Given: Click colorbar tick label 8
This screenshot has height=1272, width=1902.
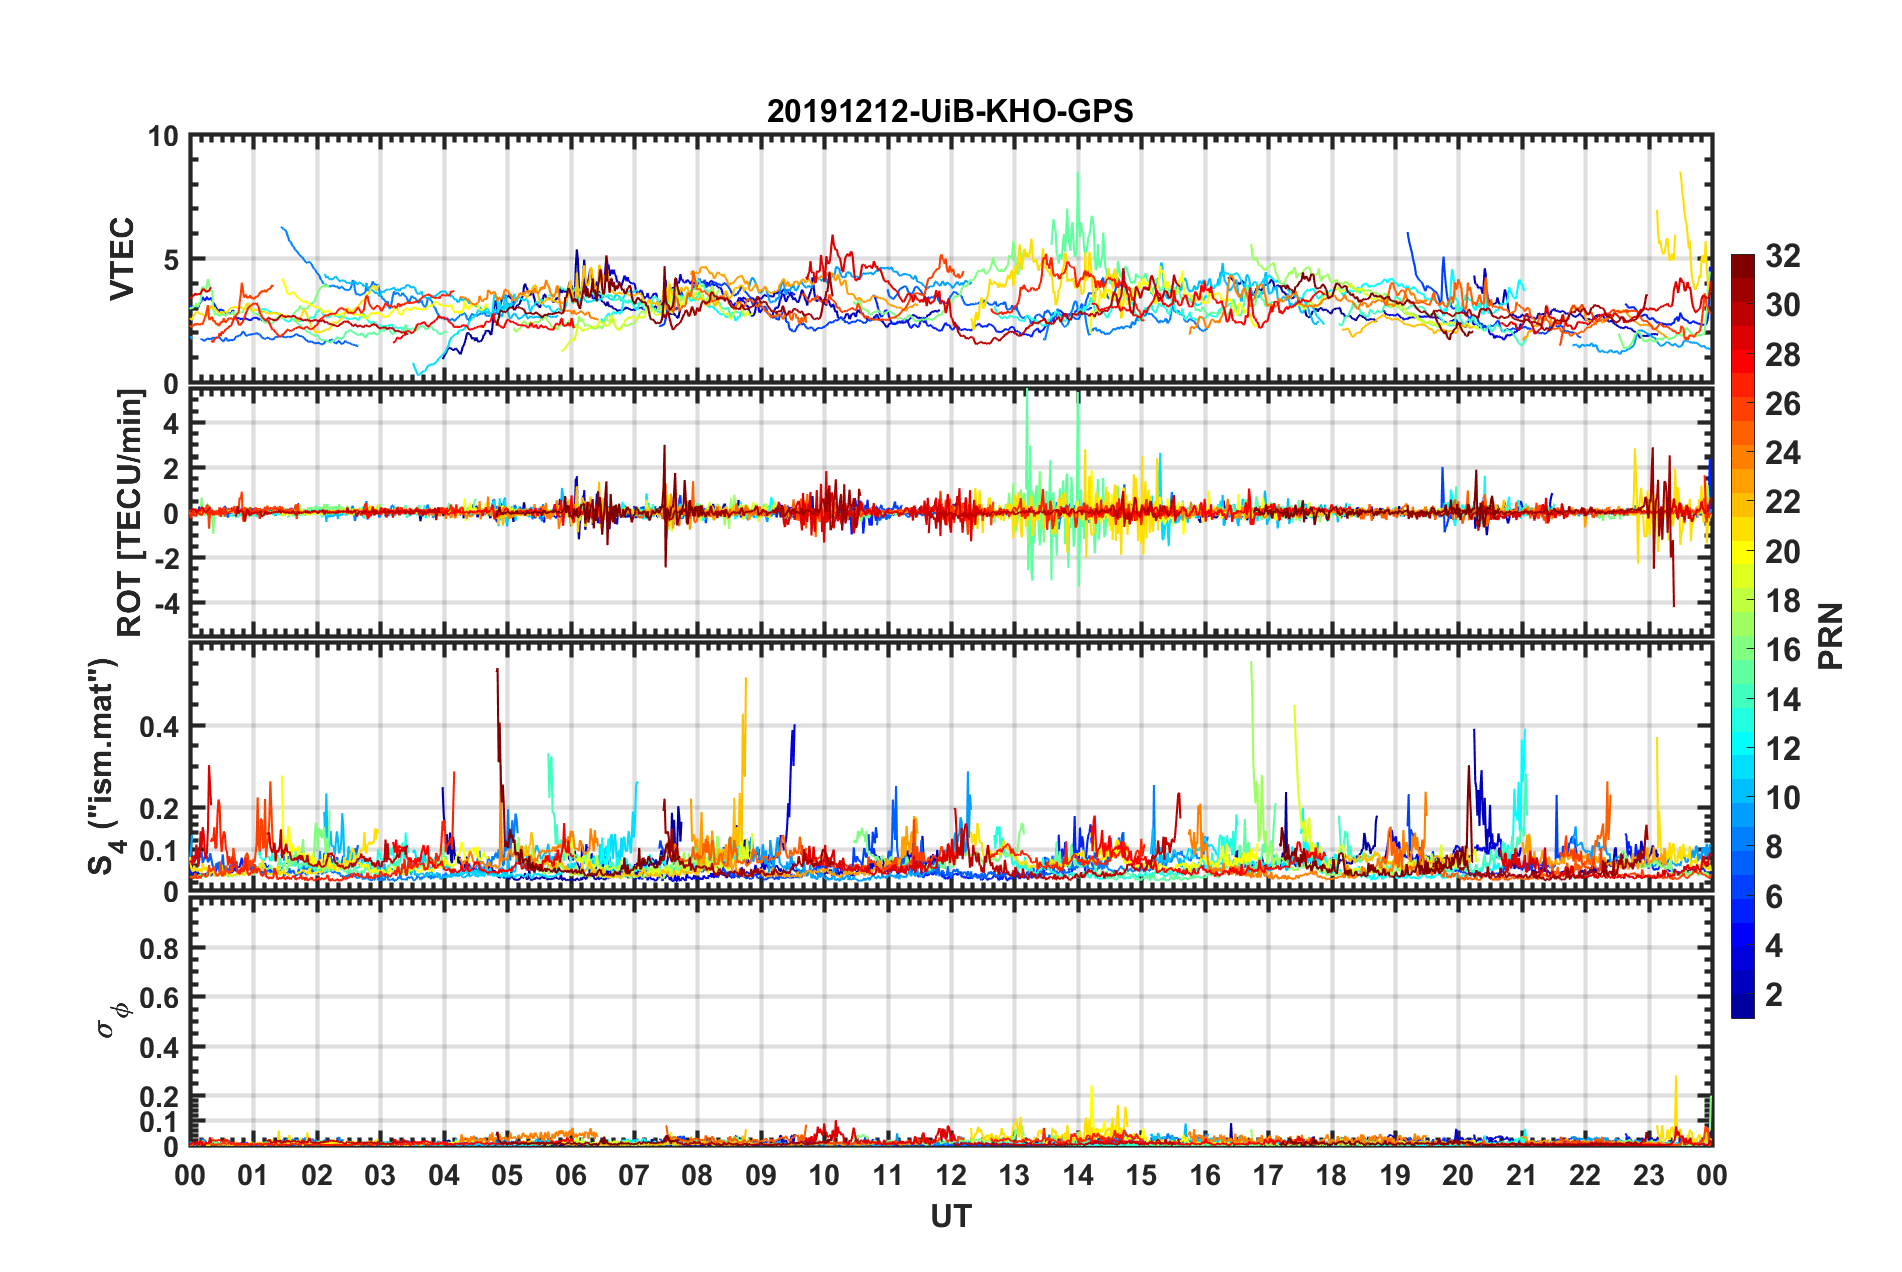Looking at the screenshot, I should 1774,847.
